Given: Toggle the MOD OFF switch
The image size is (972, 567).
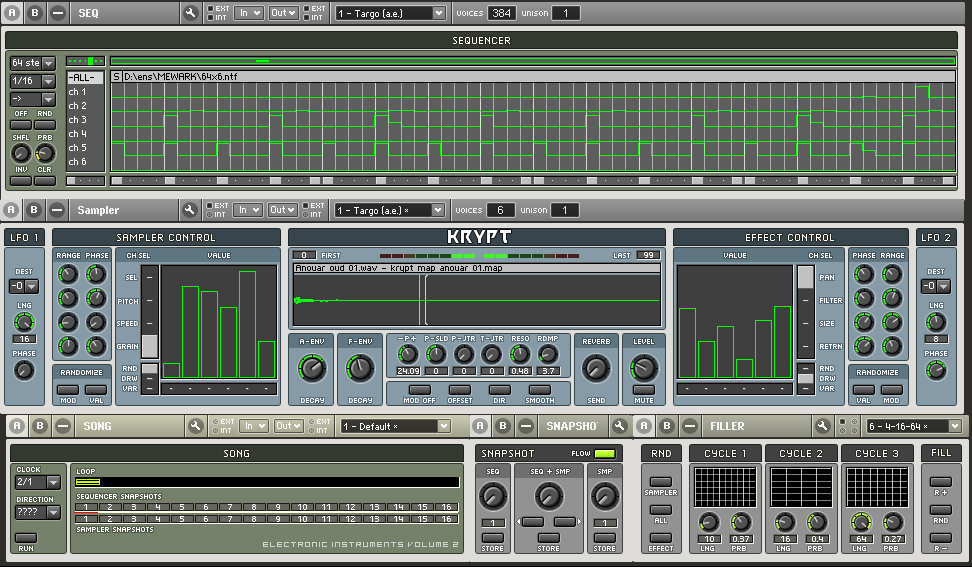Looking at the screenshot, I should [420, 390].
